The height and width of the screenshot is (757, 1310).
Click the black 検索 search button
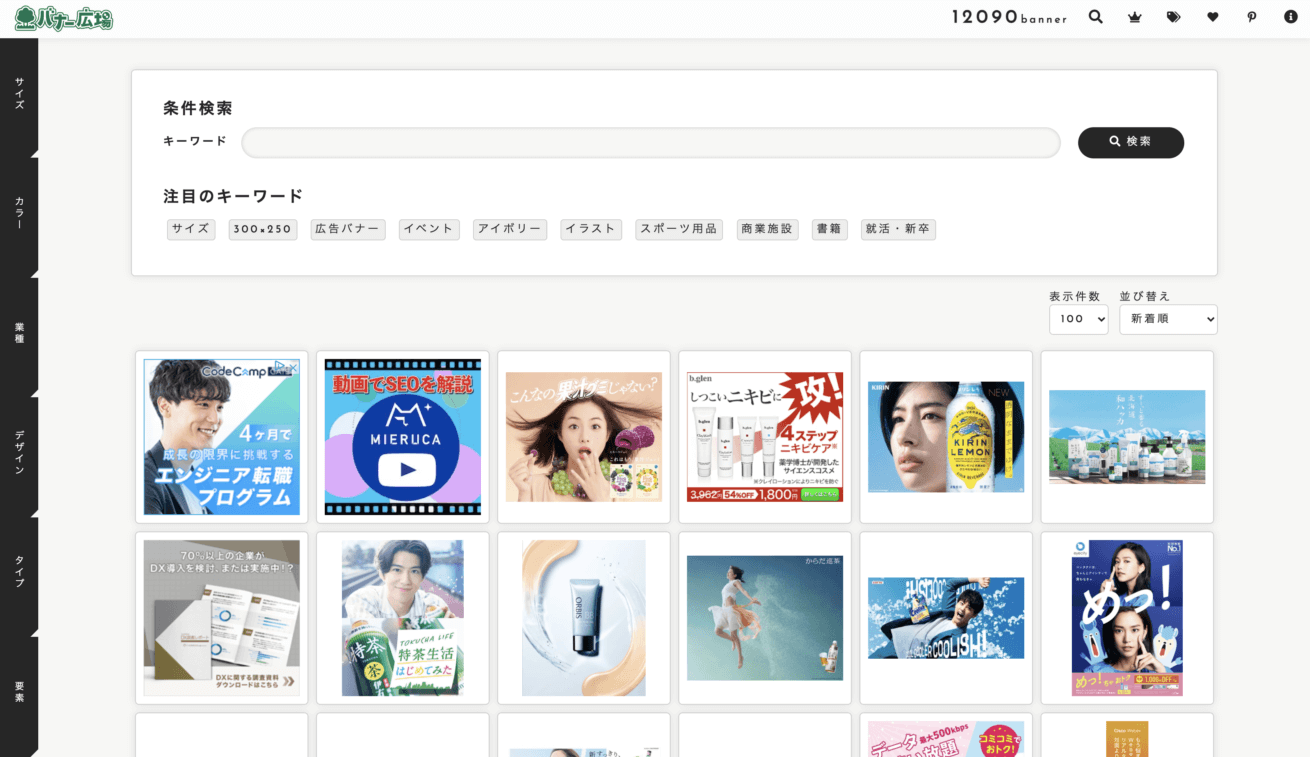(x=1131, y=142)
